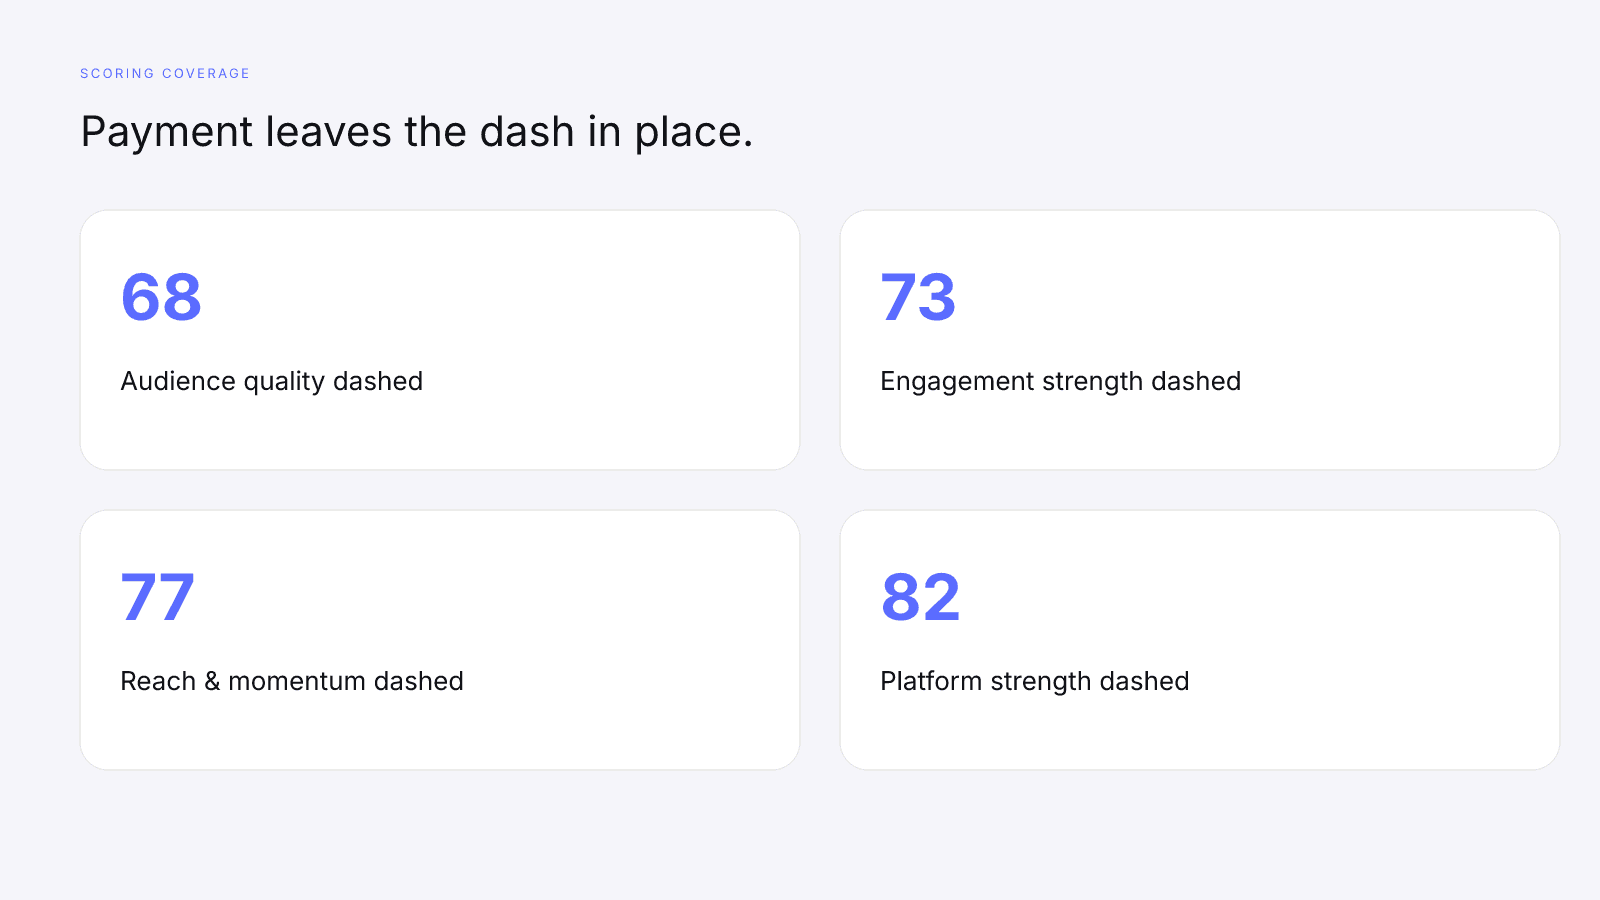The image size is (1600, 900).
Task: Click the 'Reach & momentum dashed' label
Action: point(292,681)
